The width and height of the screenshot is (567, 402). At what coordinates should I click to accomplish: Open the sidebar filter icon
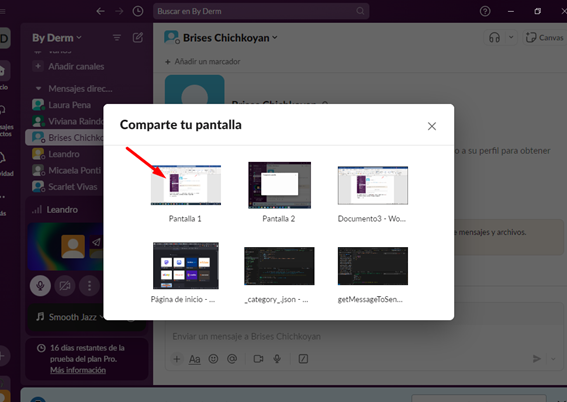tap(117, 38)
